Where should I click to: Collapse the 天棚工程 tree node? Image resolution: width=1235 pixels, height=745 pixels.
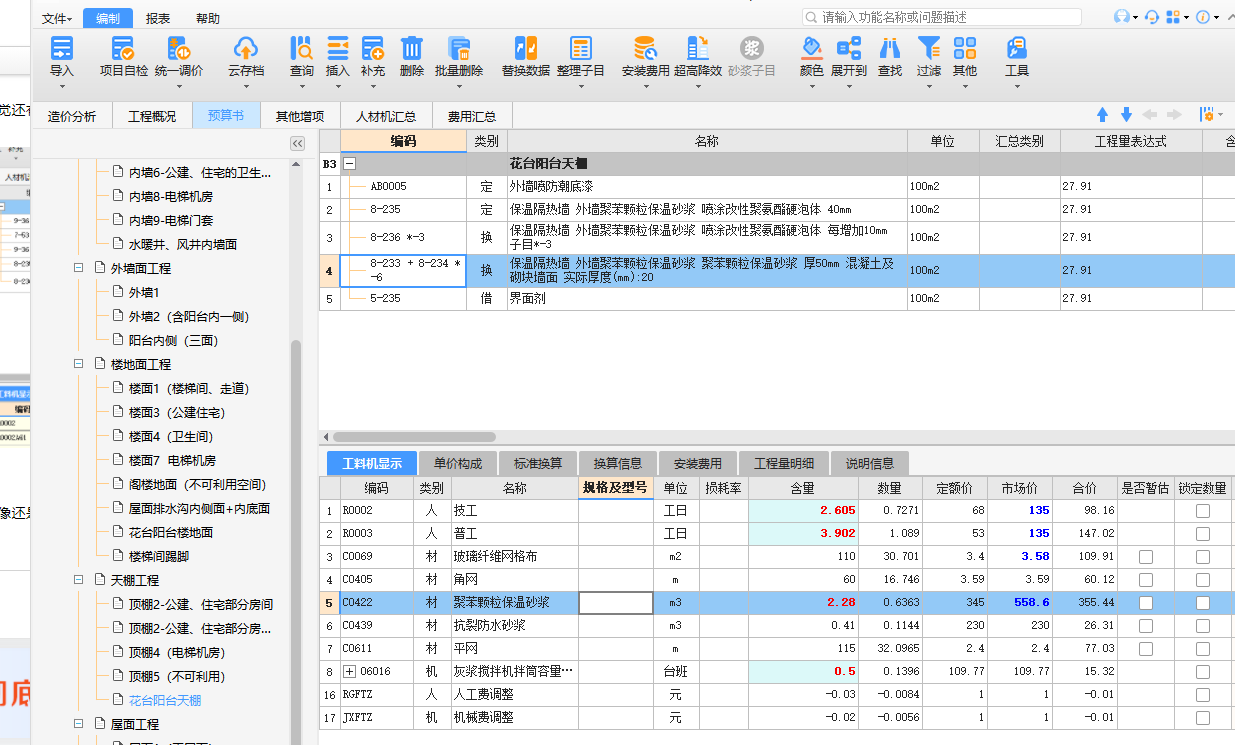[x=79, y=580]
